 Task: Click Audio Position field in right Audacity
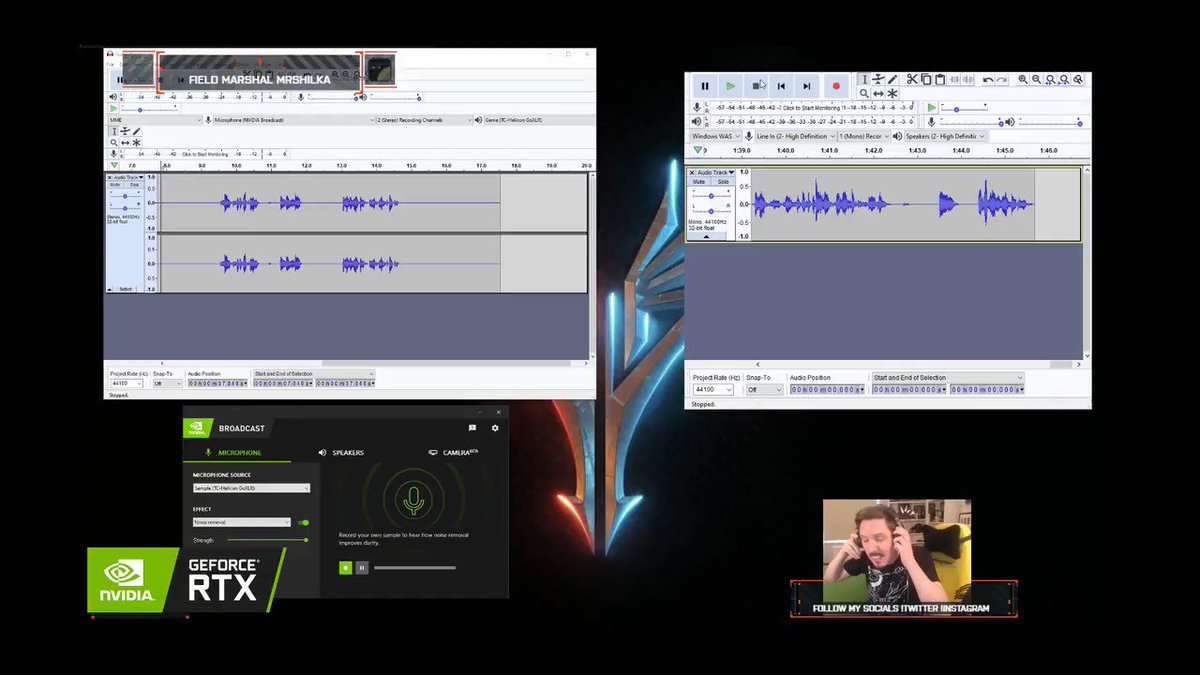(x=827, y=389)
